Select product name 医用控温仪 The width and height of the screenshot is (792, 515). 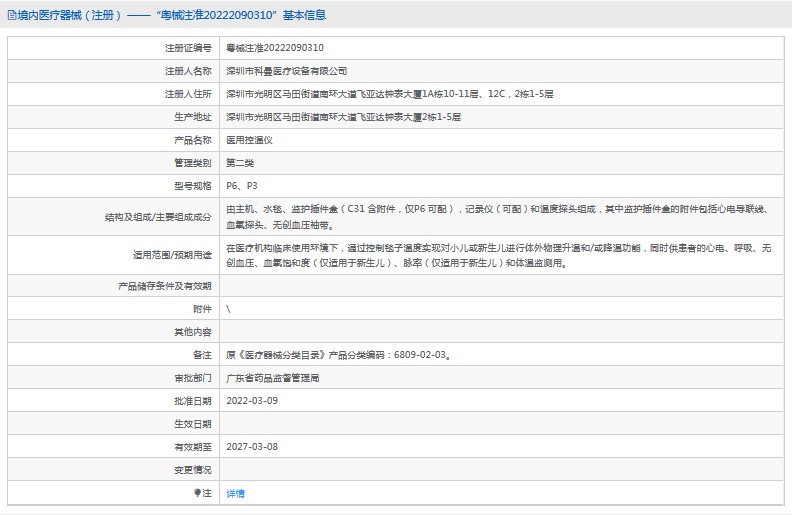pos(250,140)
